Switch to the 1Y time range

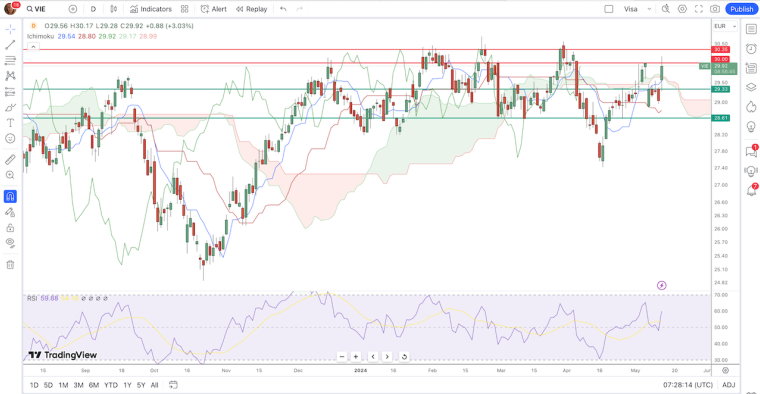127,385
